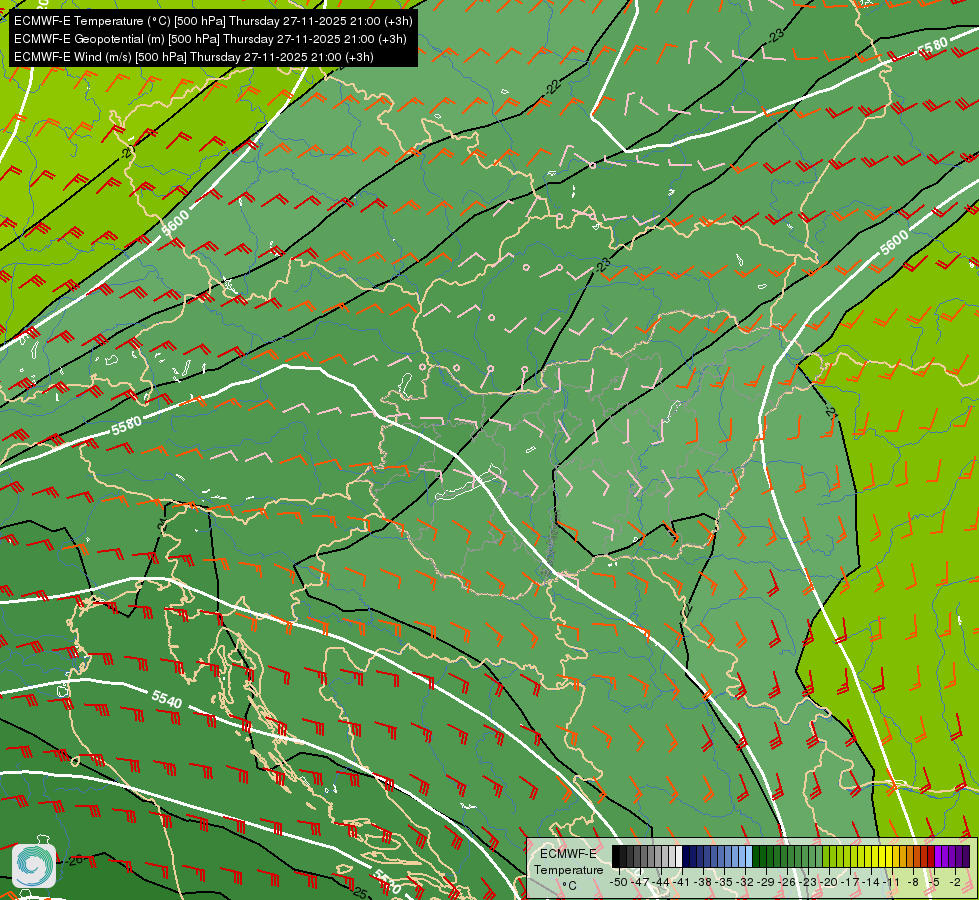The image size is (979, 900).
Task: Click the -26 tick label in the legend
Action: tap(787, 883)
